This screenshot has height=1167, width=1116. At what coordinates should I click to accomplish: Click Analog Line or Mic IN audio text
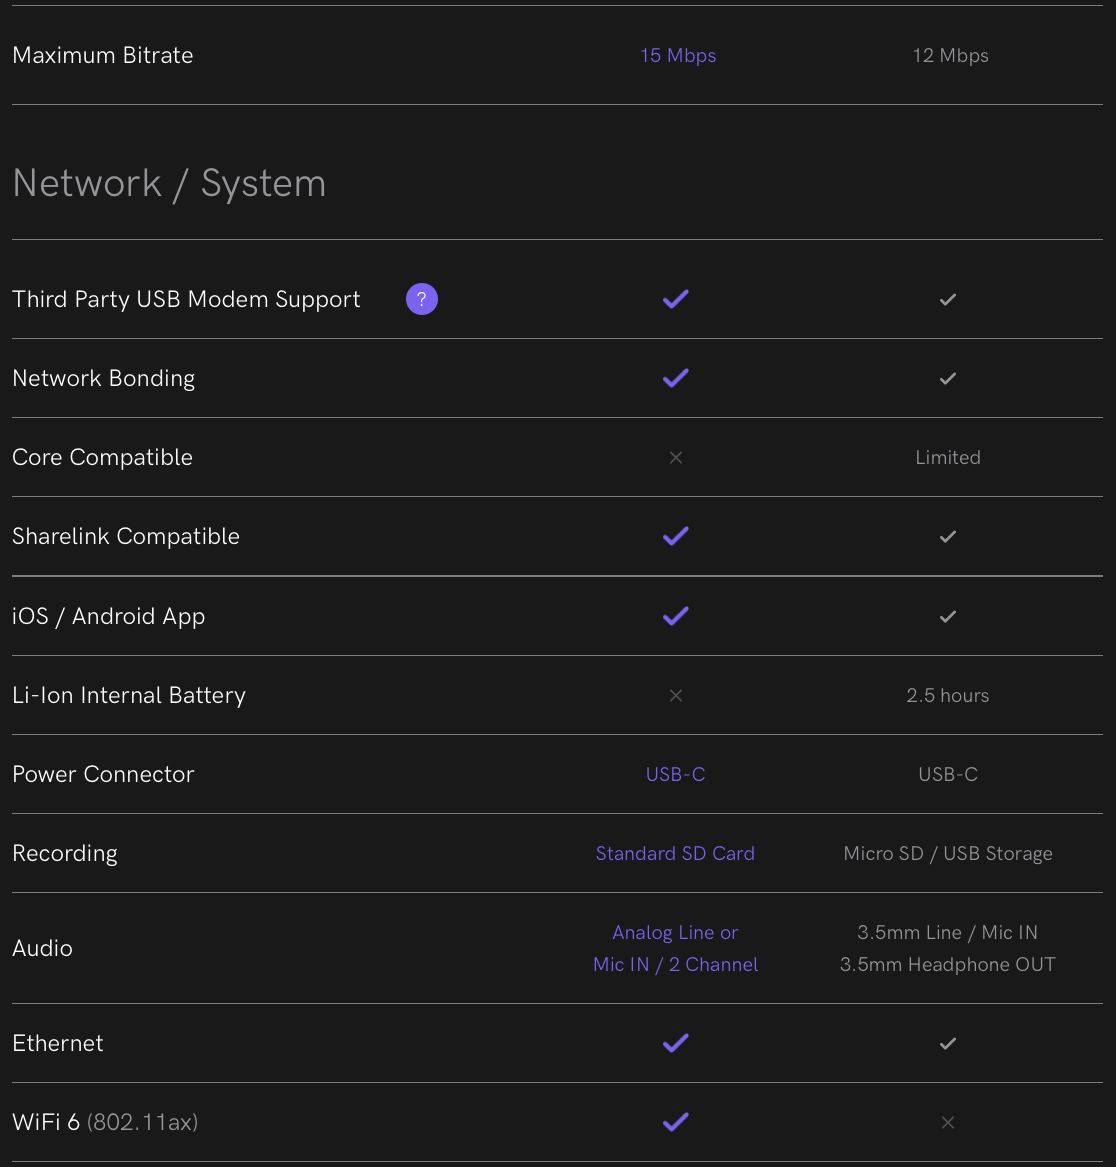tap(675, 948)
